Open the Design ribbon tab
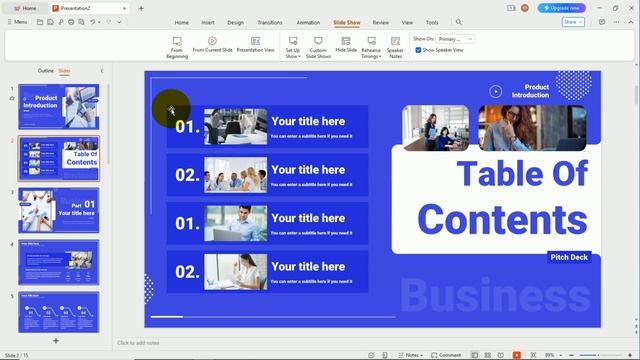The height and width of the screenshot is (360, 640). (x=236, y=22)
